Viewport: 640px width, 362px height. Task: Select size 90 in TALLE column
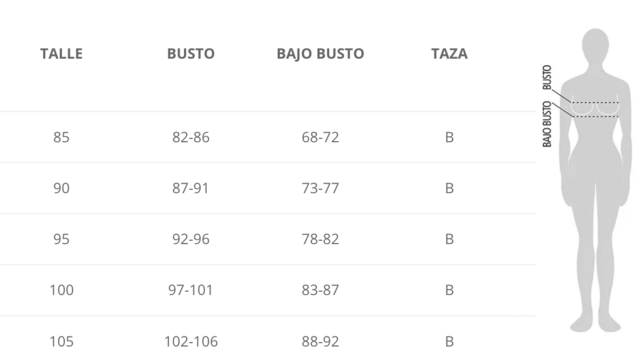tap(61, 188)
